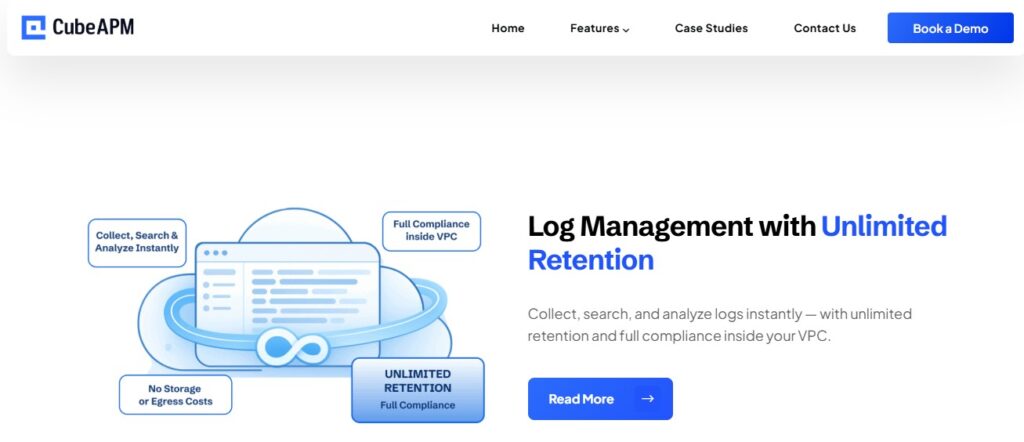Click the infinity symbol in the illustration
1024x442 pixels.
(x=292, y=349)
